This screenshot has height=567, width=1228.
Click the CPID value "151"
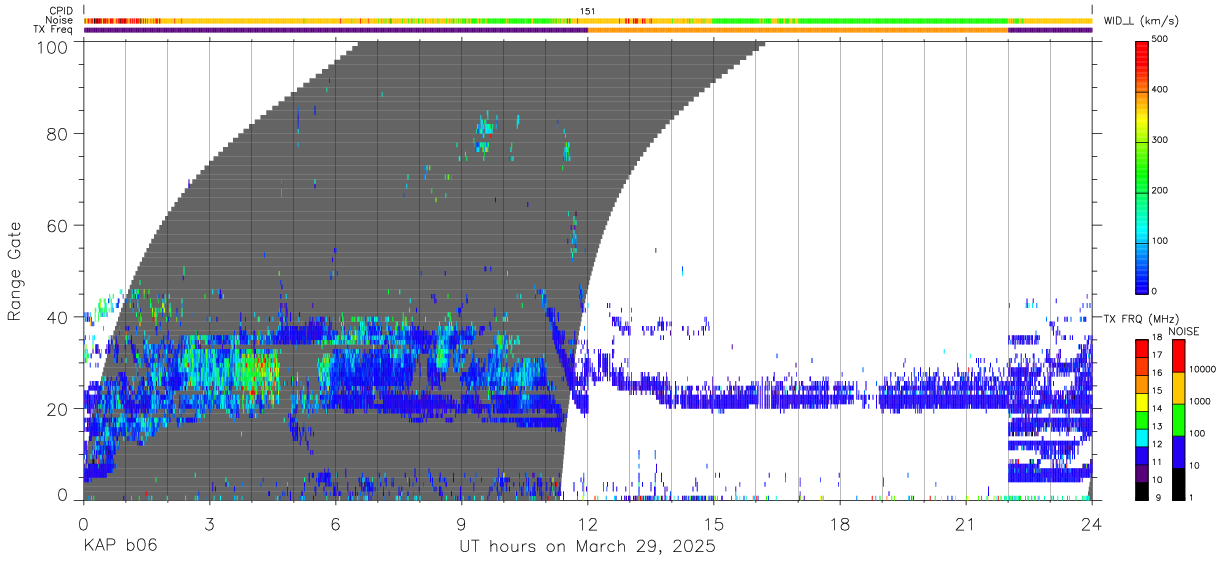588,11
